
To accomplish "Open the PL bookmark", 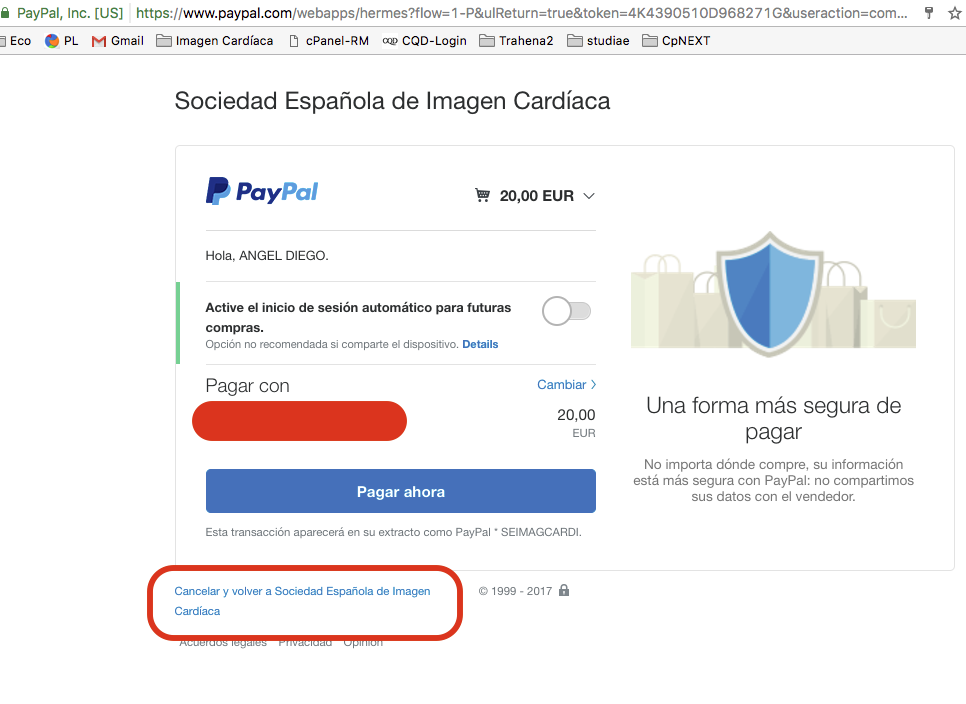I will coord(62,41).
